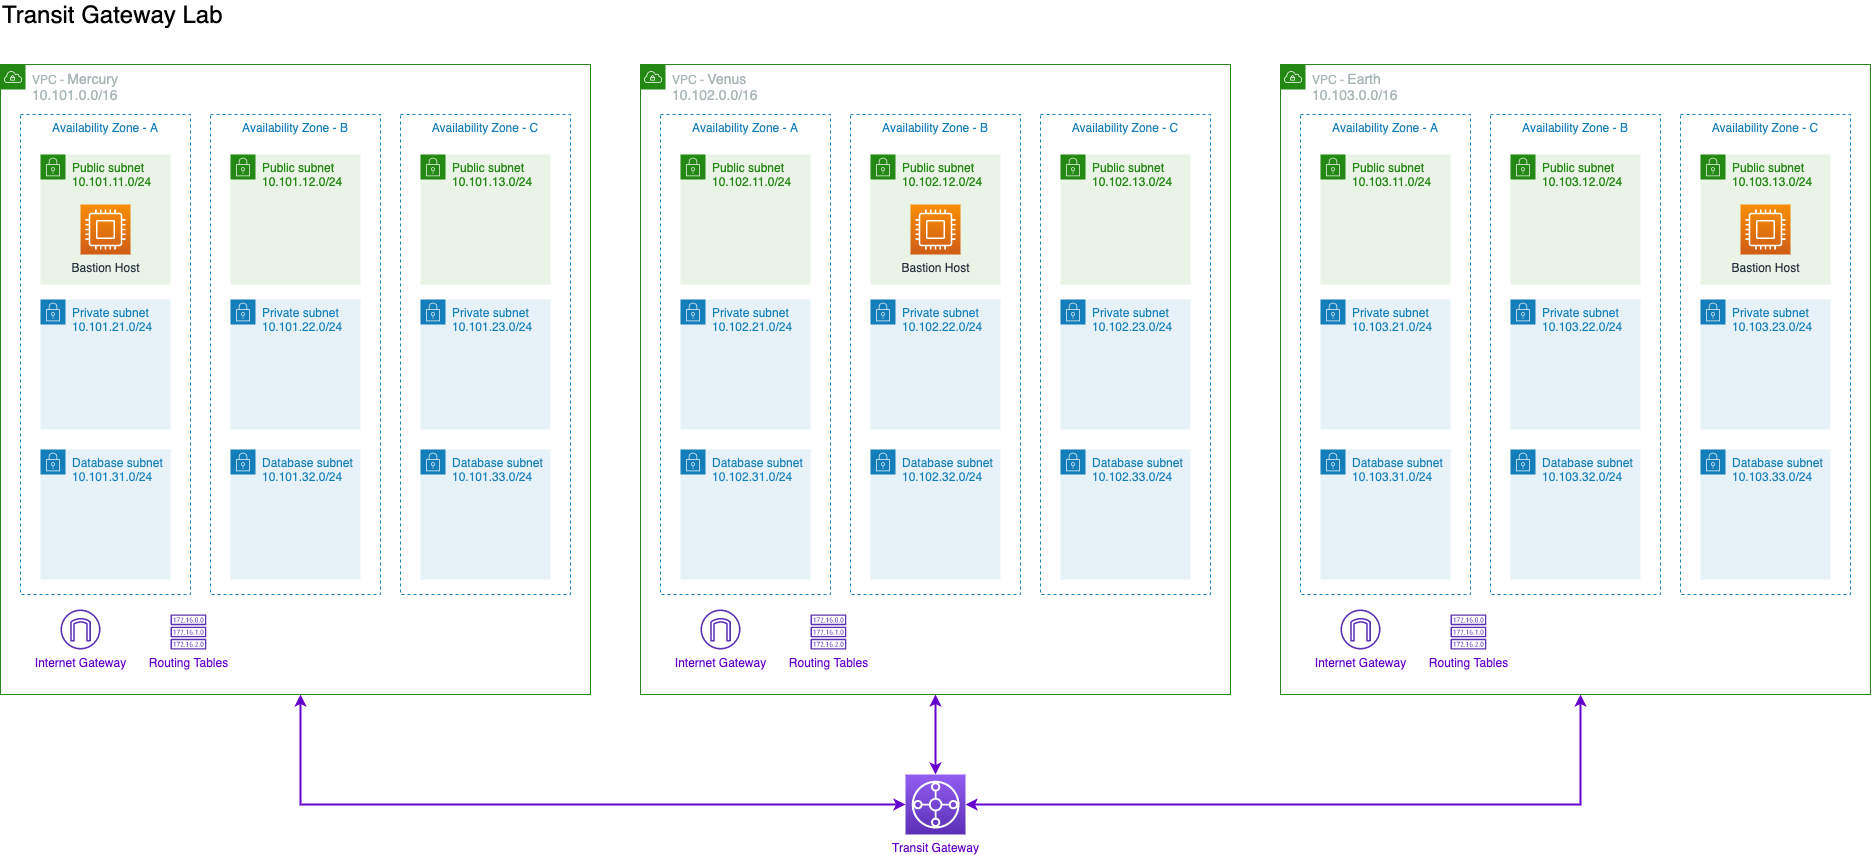Click the VPC Mercury cloud icon
The image size is (1871, 855).
coord(13,77)
